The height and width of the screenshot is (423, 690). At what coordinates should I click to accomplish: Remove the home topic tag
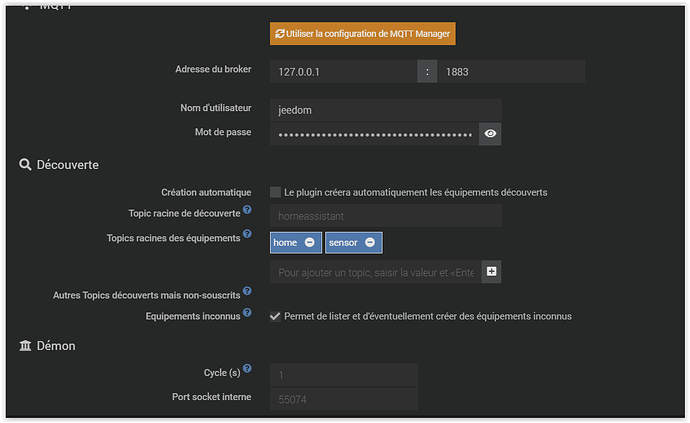coord(310,243)
